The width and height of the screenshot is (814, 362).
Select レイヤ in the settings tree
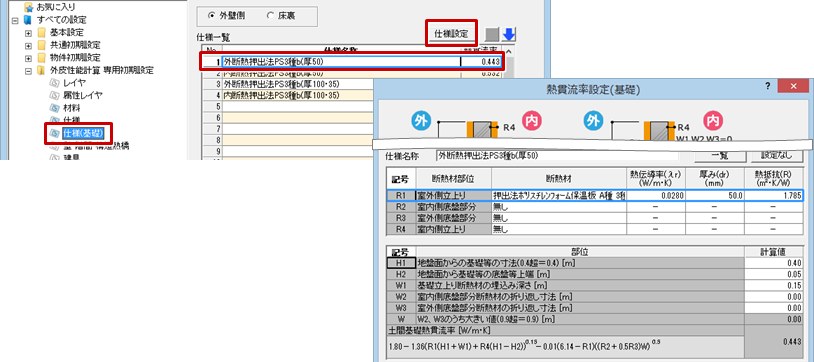click(74, 83)
